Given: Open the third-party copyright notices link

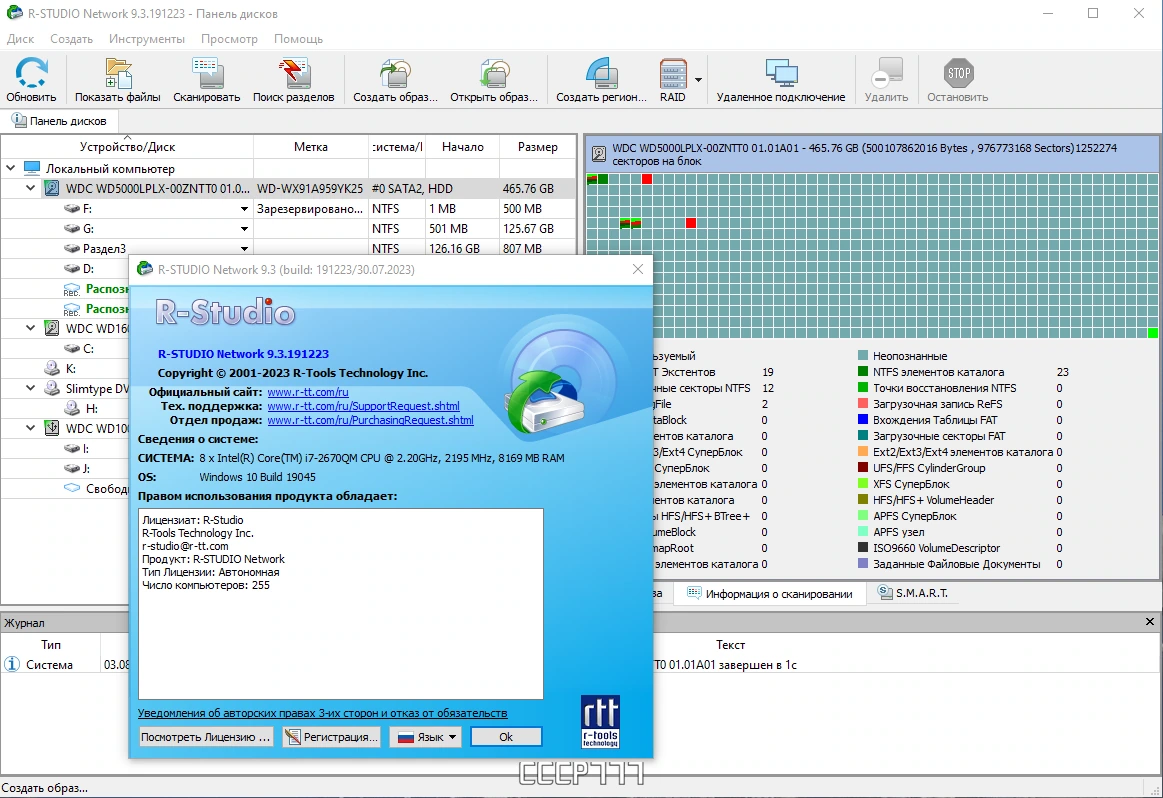Looking at the screenshot, I should coord(323,713).
